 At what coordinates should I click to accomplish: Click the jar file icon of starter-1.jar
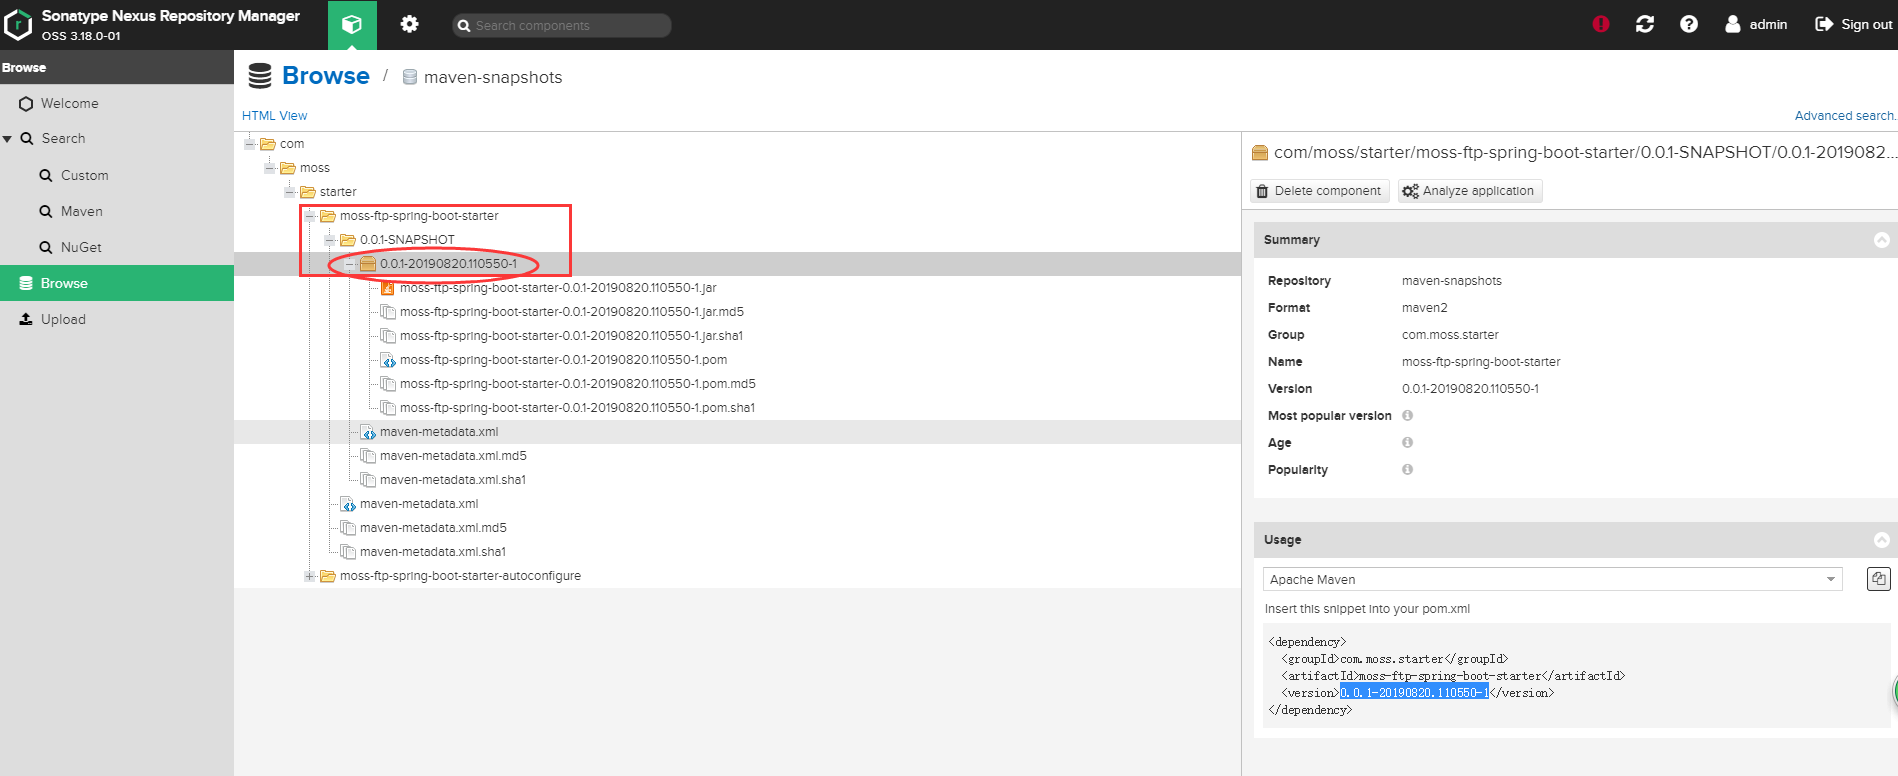click(388, 288)
